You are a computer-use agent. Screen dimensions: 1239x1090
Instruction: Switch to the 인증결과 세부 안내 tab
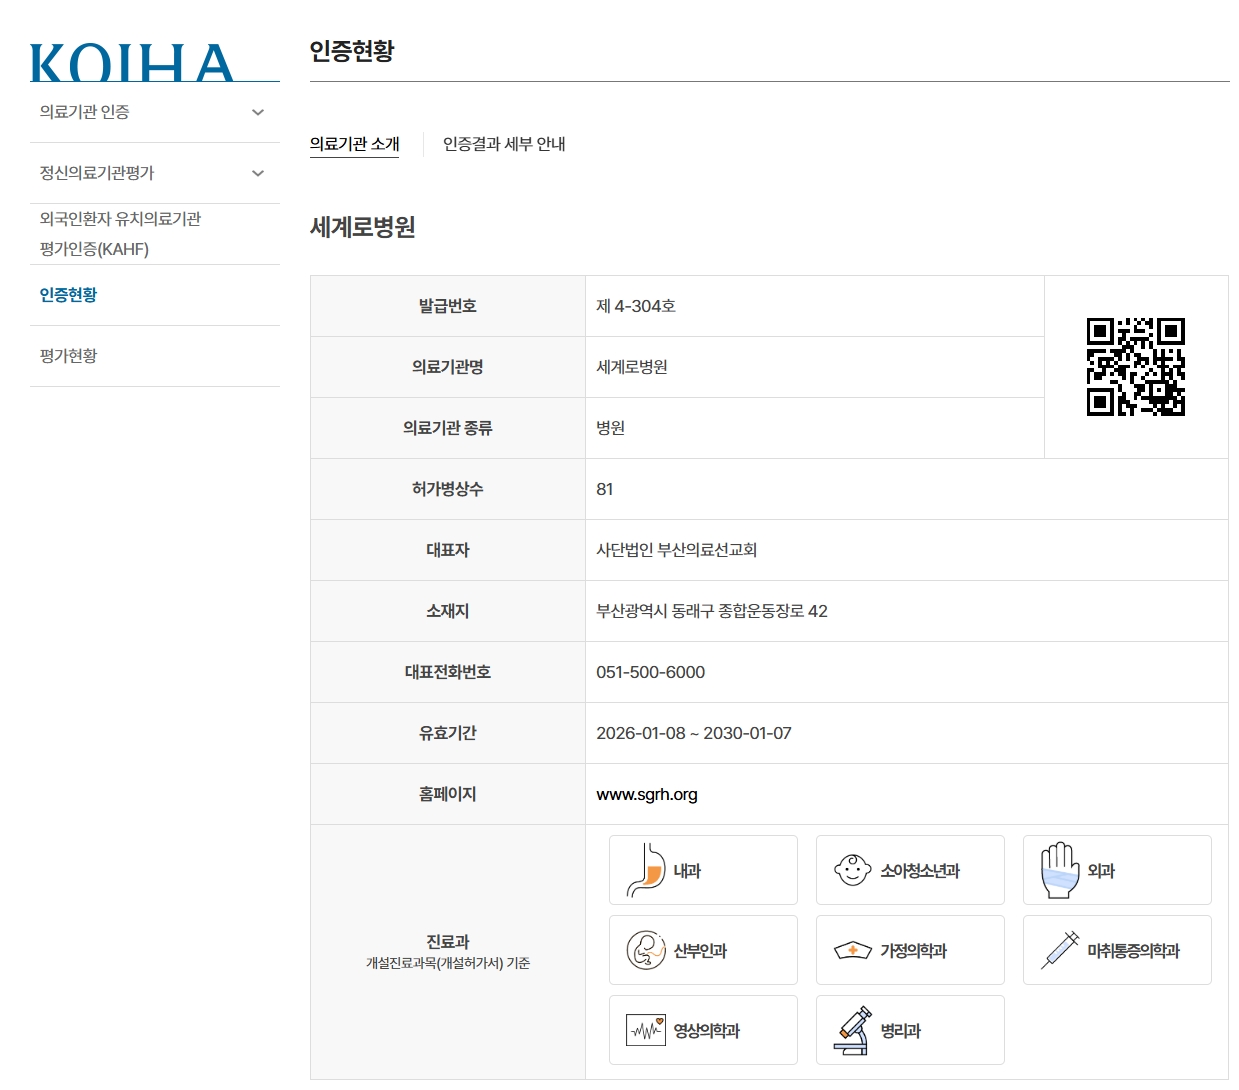504,144
